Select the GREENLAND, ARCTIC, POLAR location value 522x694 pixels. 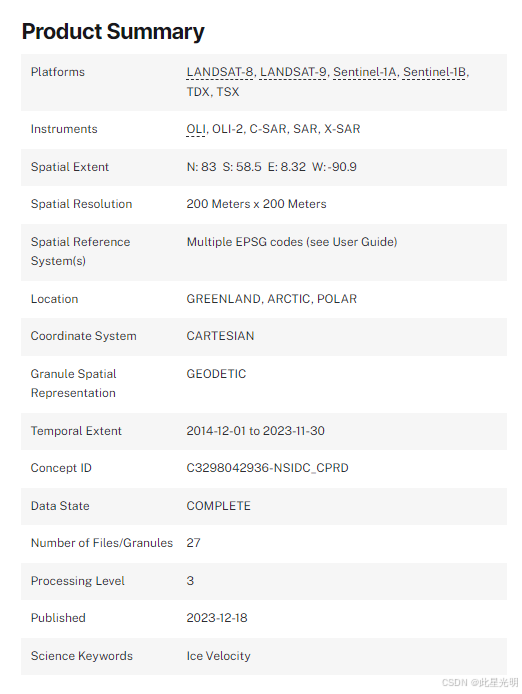coord(271,299)
